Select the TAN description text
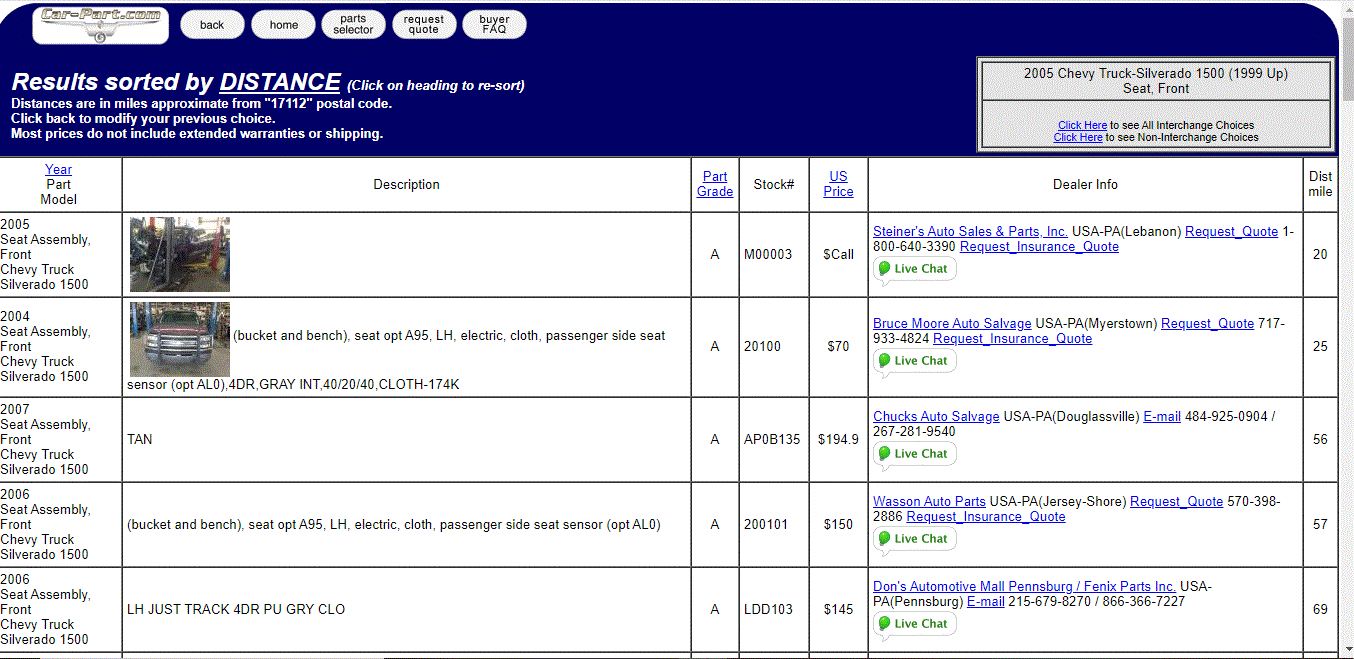 (x=140, y=439)
